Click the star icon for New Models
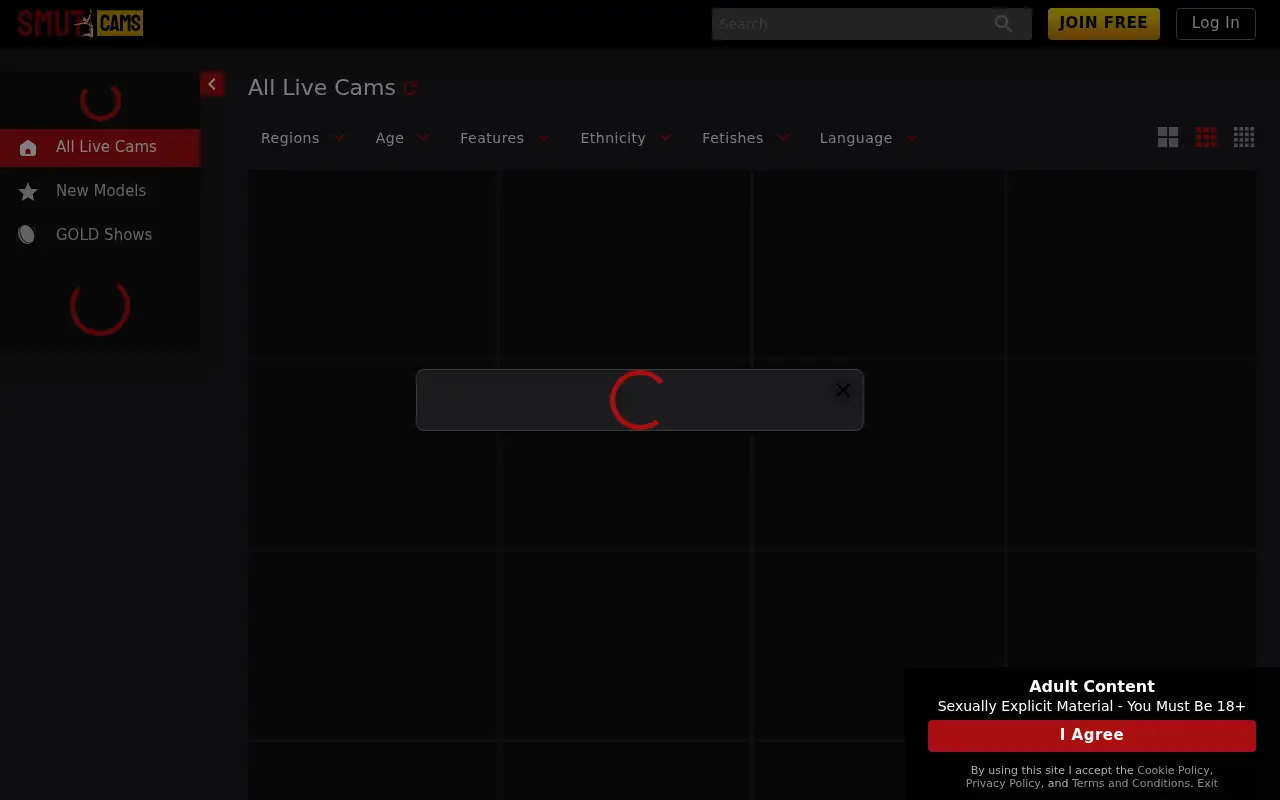This screenshot has width=1280, height=800. [28, 191]
